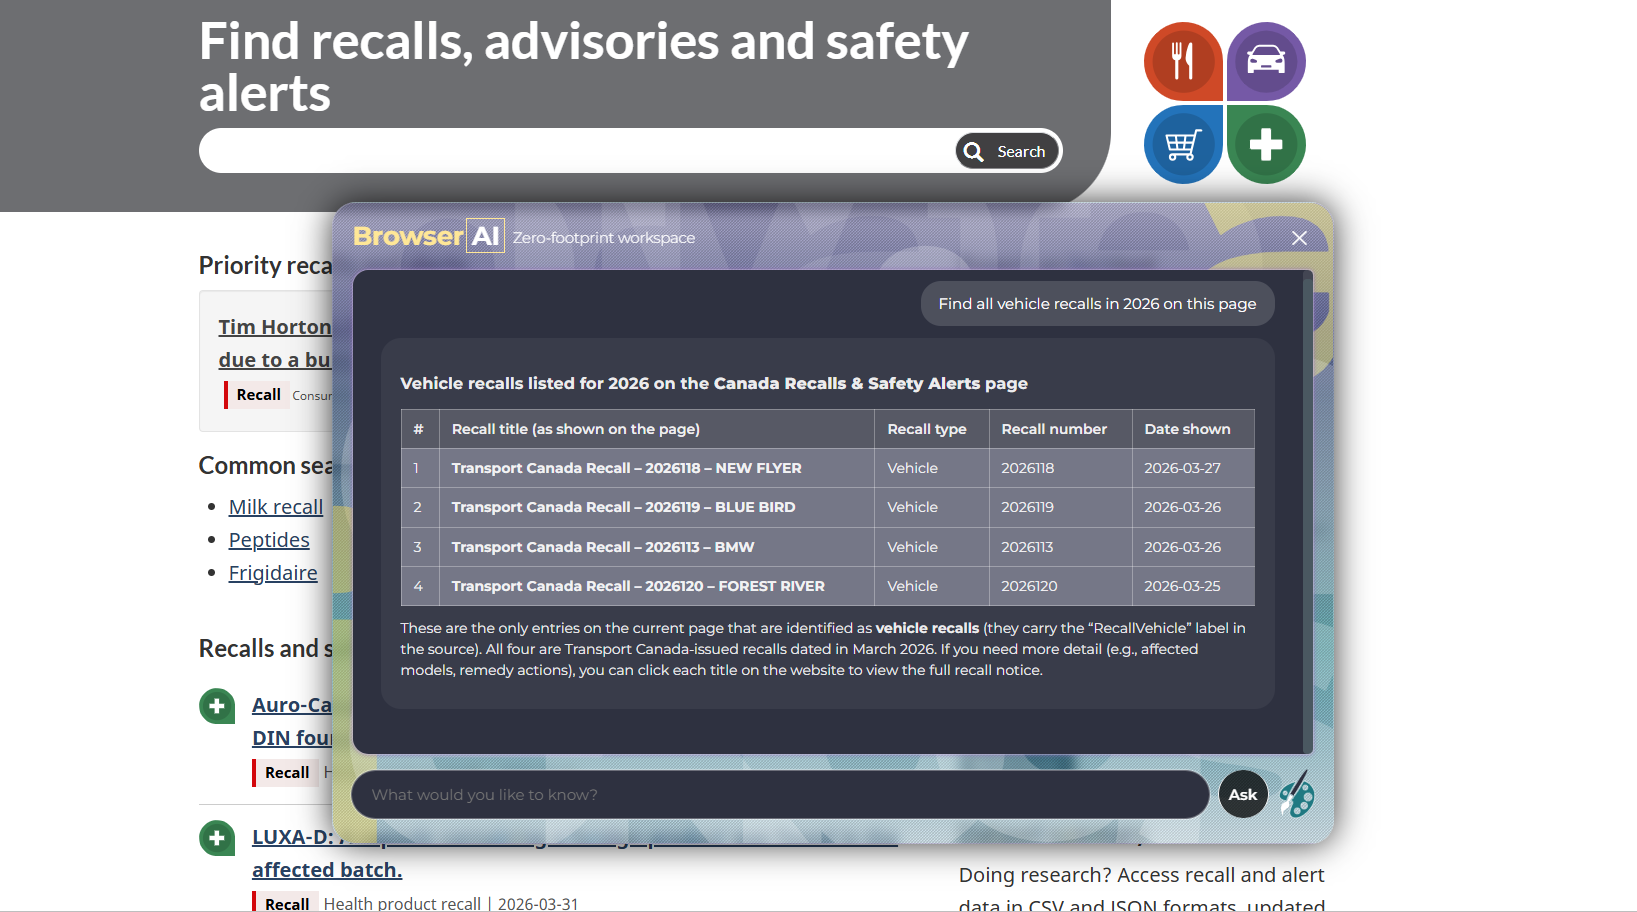Image resolution: width=1637 pixels, height=912 pixels.
Task: Open the Tim Hortons priority recall link
Action: pyautogui.click(x=275, y=328)
